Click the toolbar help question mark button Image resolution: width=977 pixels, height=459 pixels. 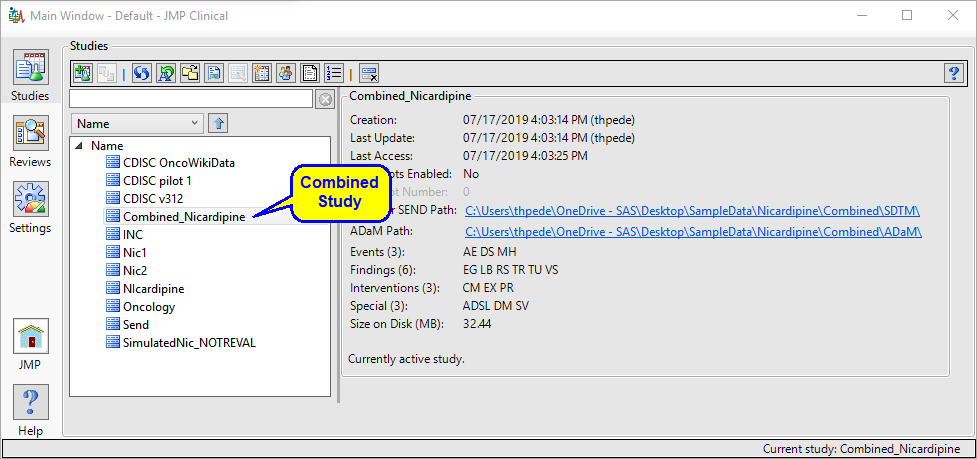(953, 73)
